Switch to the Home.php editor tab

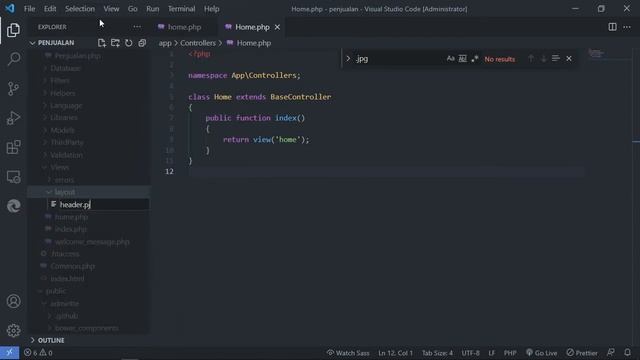click(252, 27)
